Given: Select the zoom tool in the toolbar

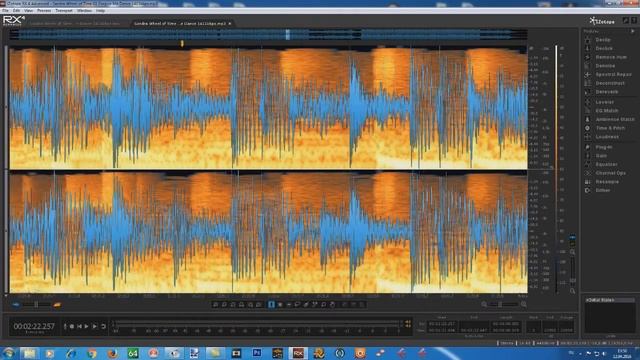Looking at the screenshot, I should [x=323, y=304].
